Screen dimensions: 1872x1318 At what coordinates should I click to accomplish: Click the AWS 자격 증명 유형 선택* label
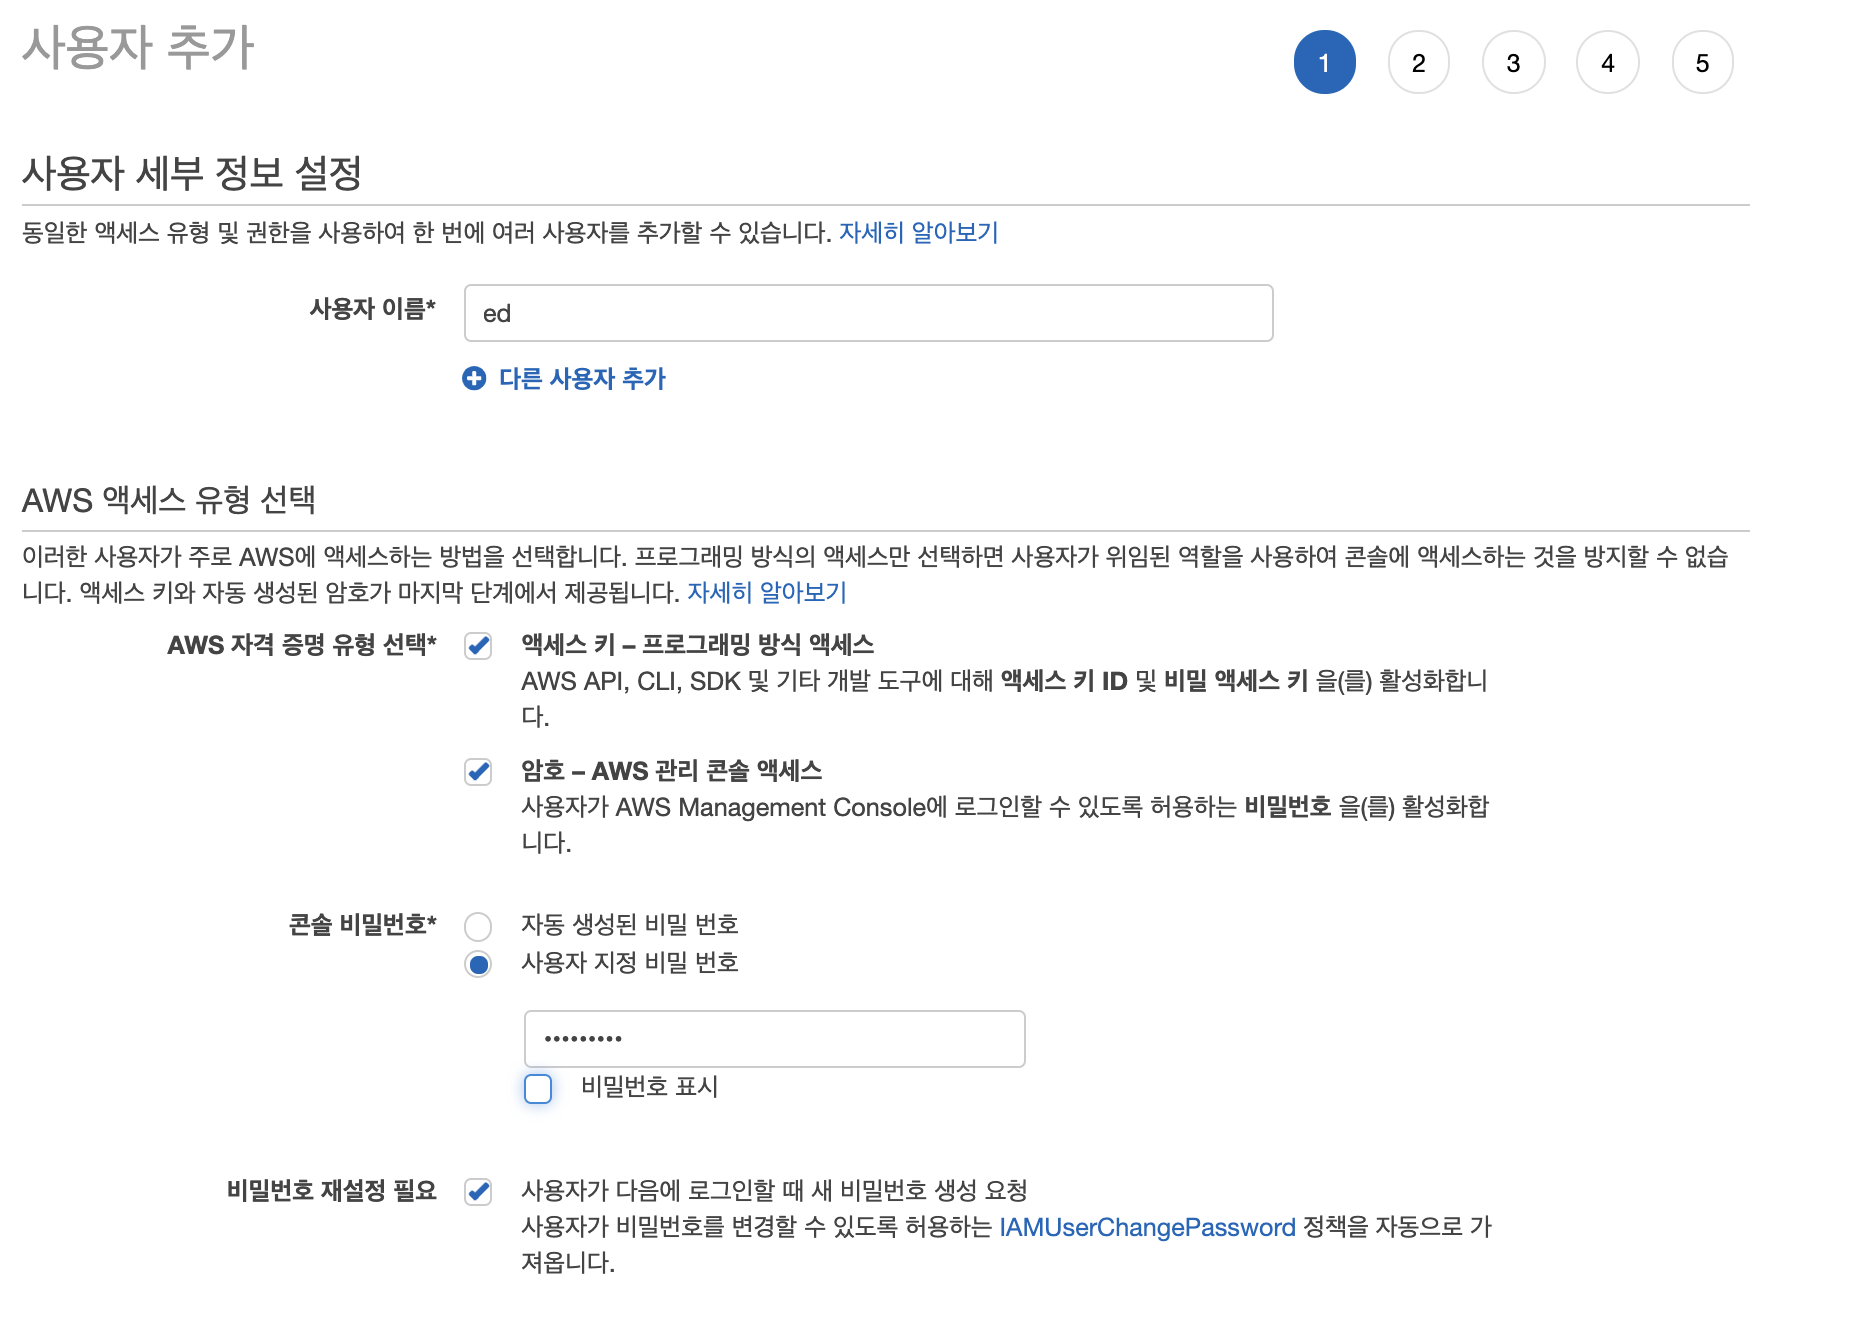(302, 644)
